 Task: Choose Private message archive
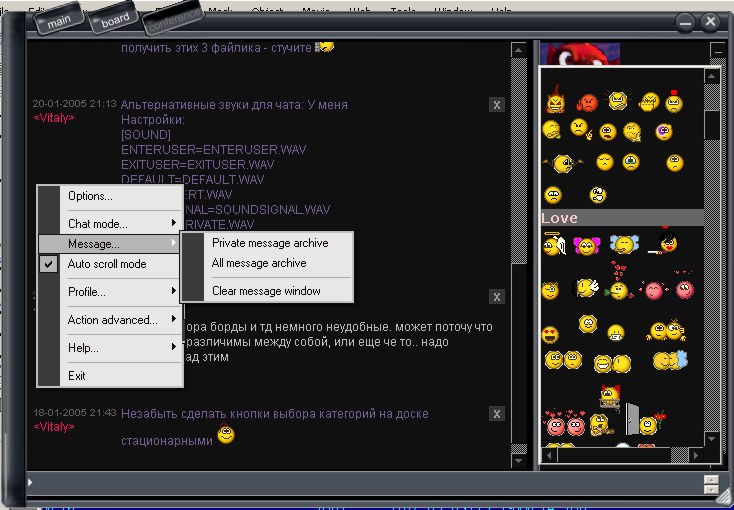pos(269,243)
